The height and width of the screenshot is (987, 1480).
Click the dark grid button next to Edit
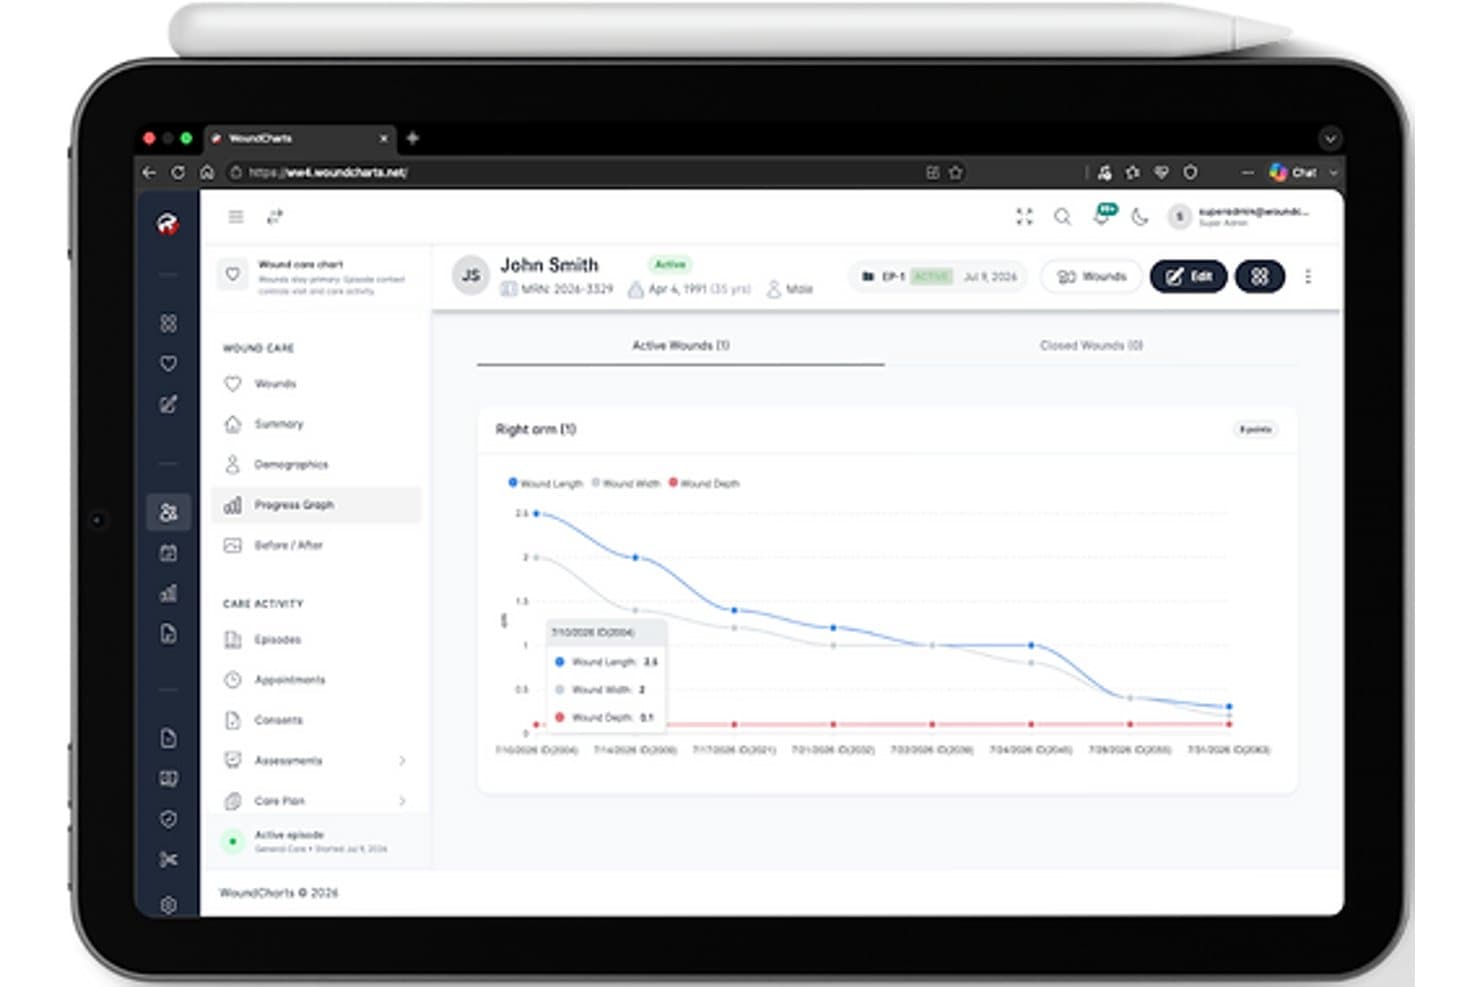pyautogui.click(x=1260, y=276)
